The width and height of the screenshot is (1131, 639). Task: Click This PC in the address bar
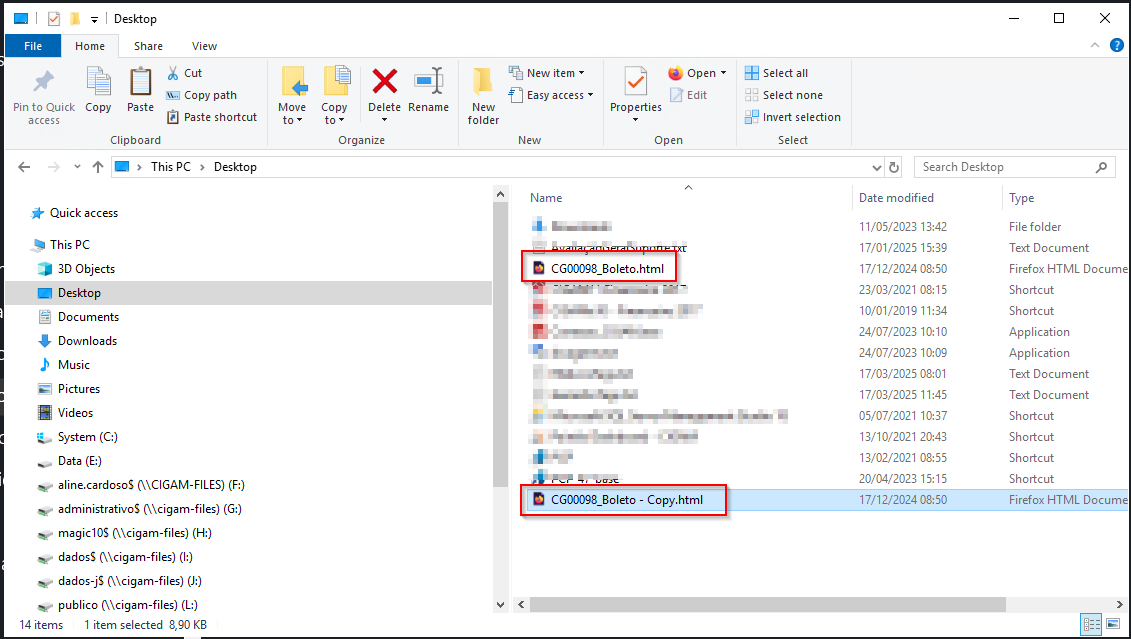pyautogui.click(x=171, y=167)
